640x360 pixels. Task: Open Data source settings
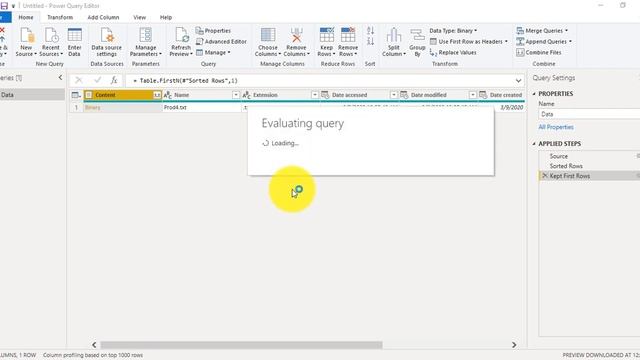(107, 42)
